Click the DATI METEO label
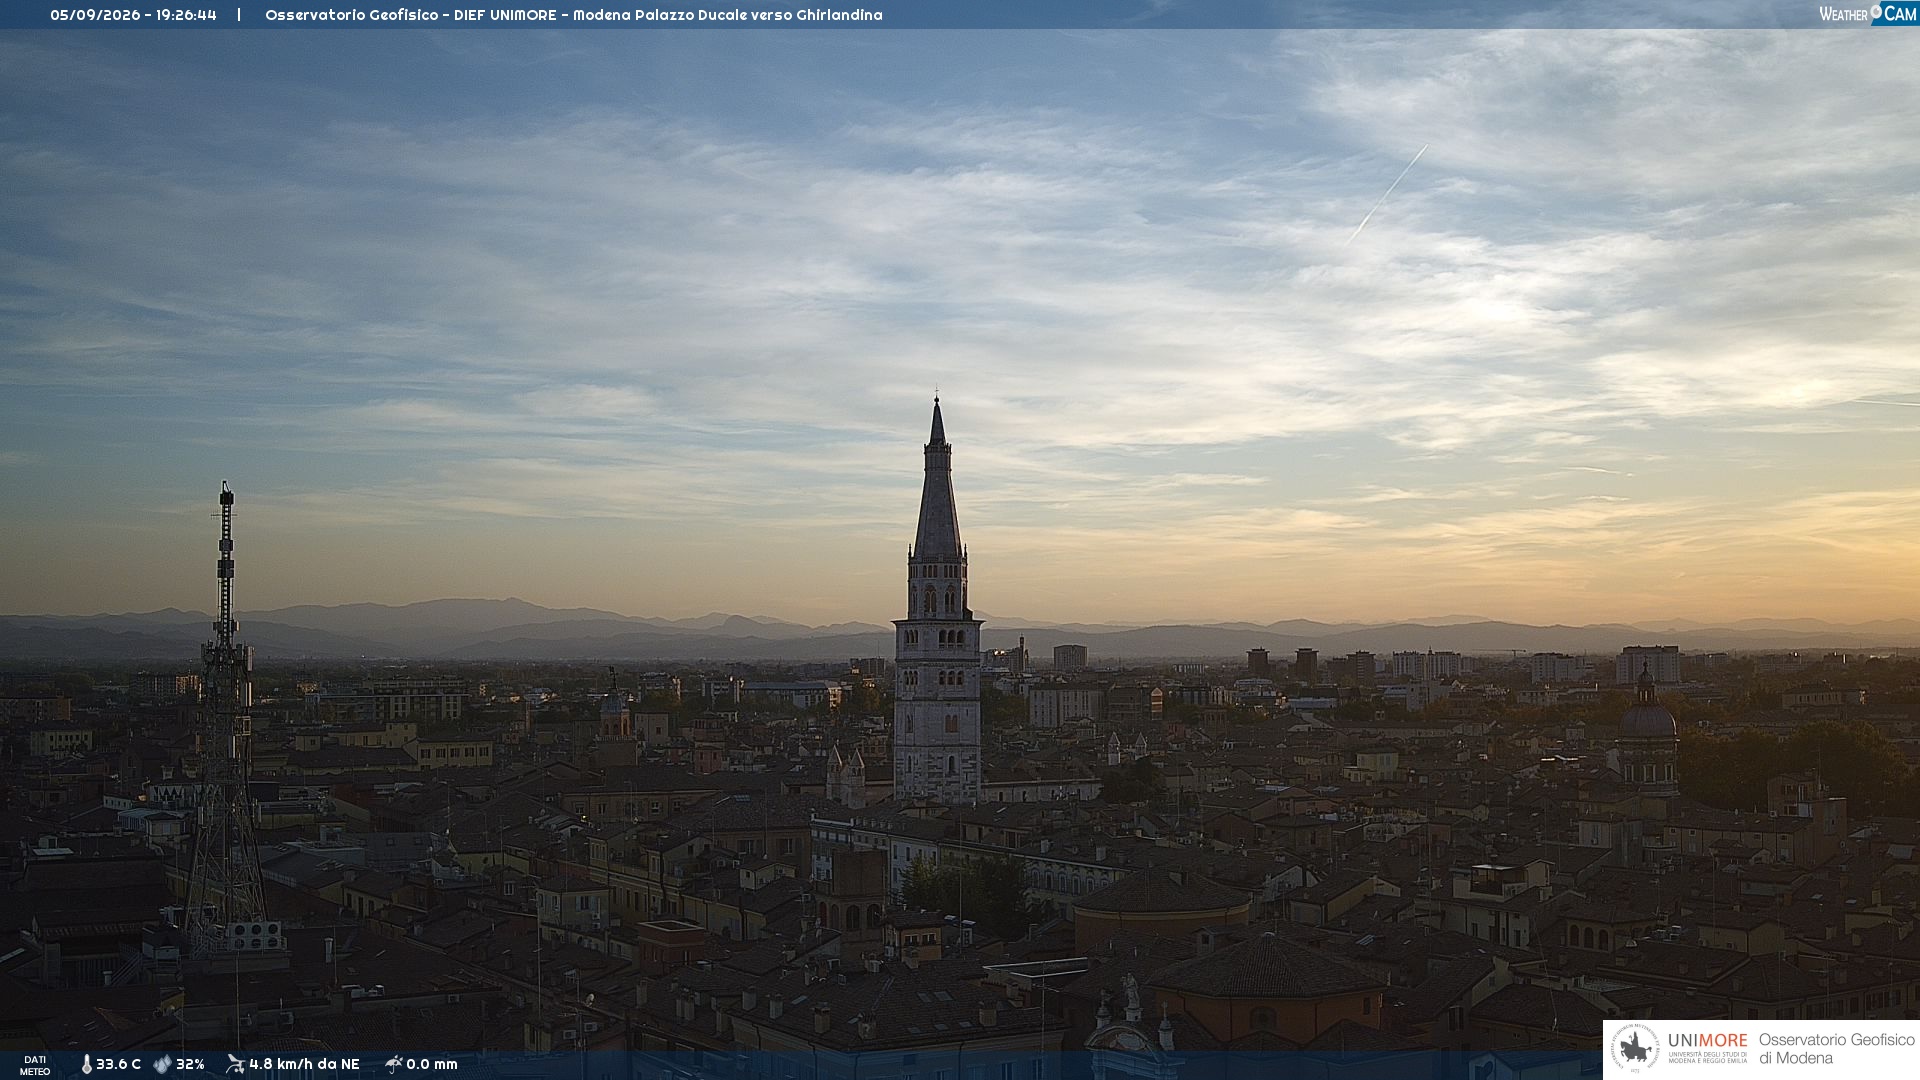This screenshot has width=1920, height=1080. point(35,1065)
